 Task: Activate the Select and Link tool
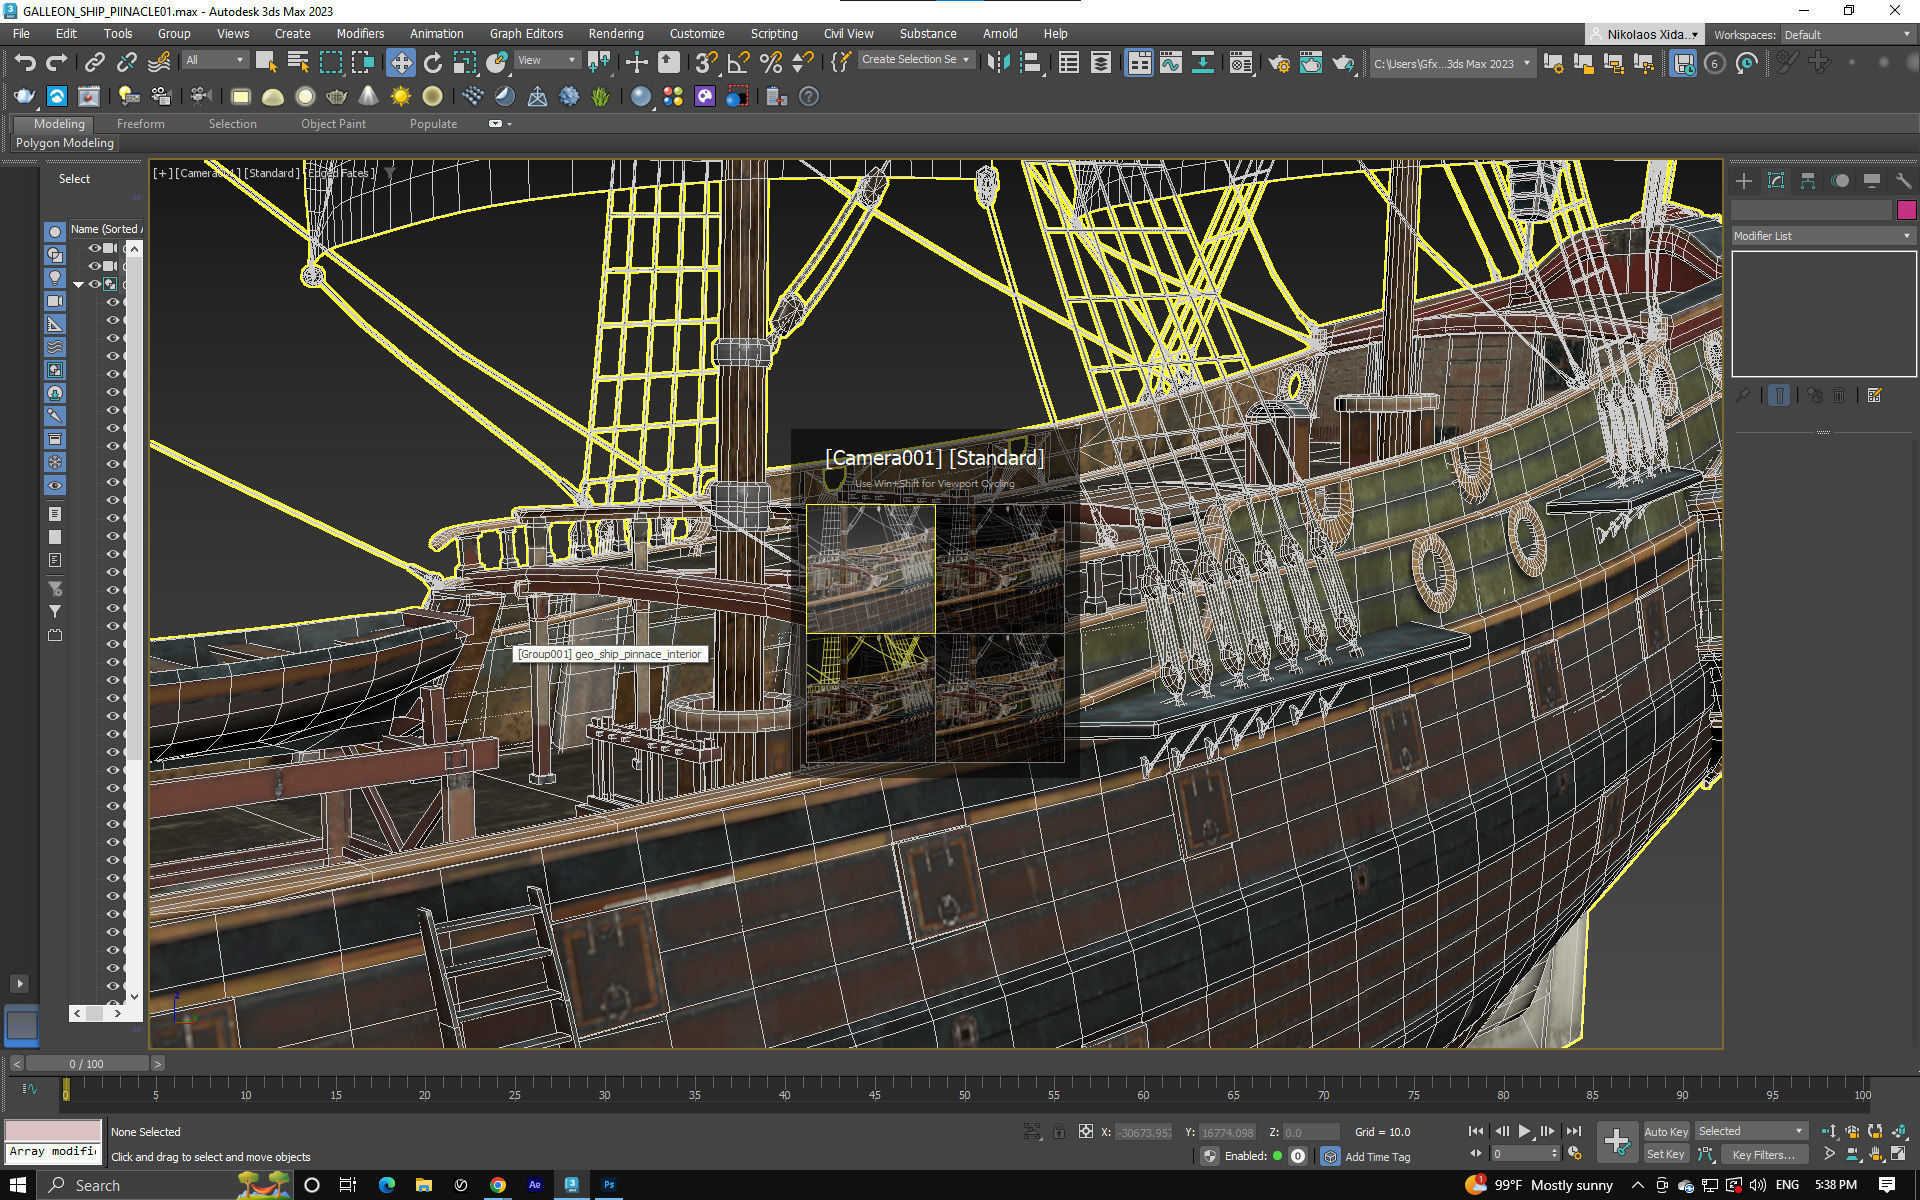(x=94, y=63)
